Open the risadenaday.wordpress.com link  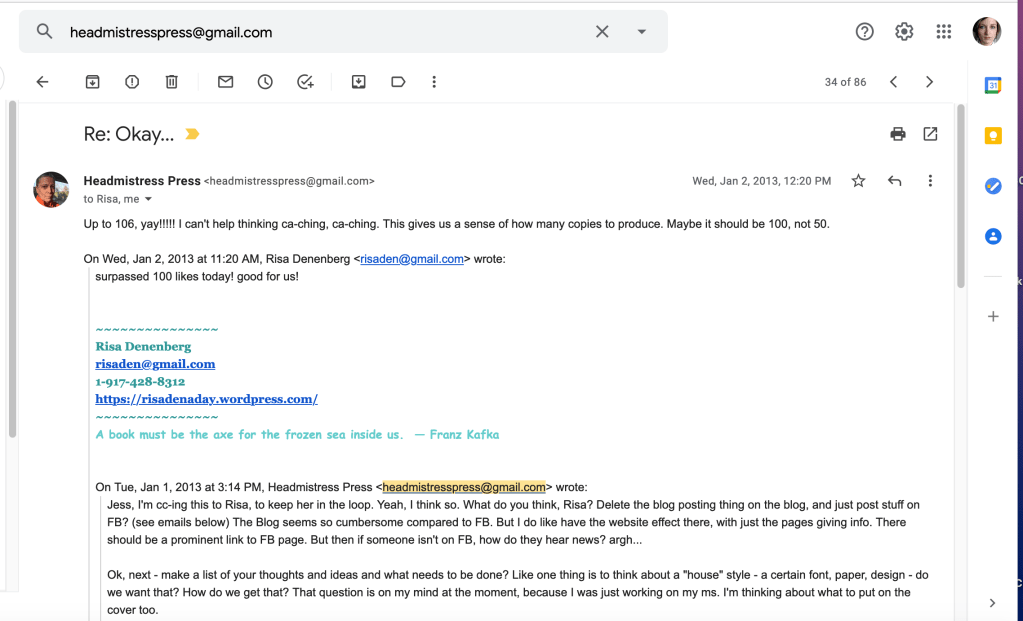coord(206,399)
